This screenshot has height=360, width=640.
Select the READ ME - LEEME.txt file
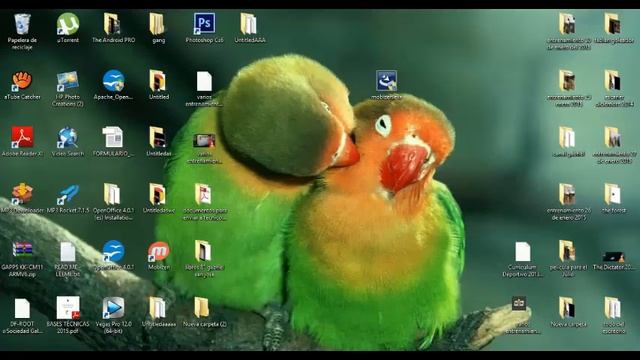(x=68, y=251)
